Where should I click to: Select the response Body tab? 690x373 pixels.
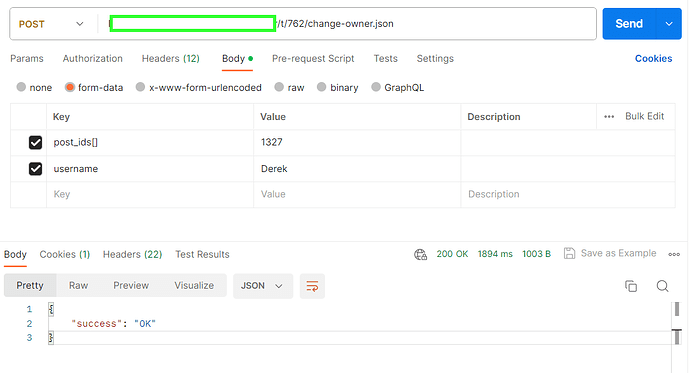[x=15, y=254]
